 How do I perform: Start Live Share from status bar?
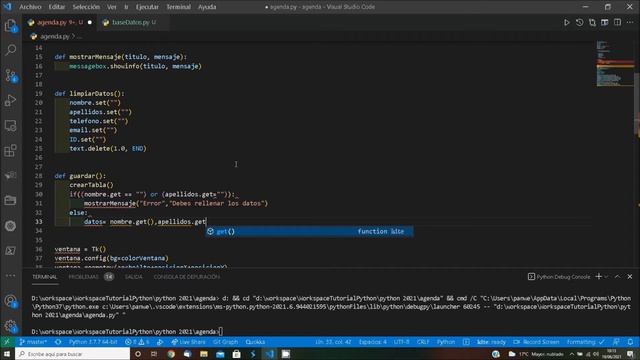click(188, 342)
